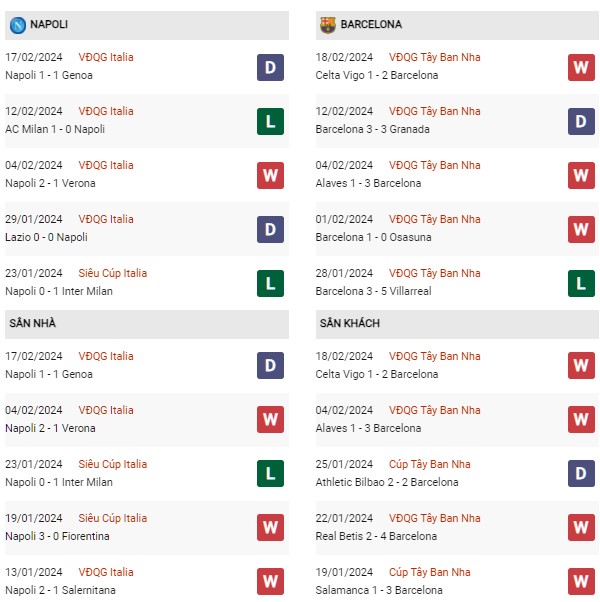The width and height of the screenshot is (600, 602).
Task: Click the Barcelona club crest
Action: (327, 25)
